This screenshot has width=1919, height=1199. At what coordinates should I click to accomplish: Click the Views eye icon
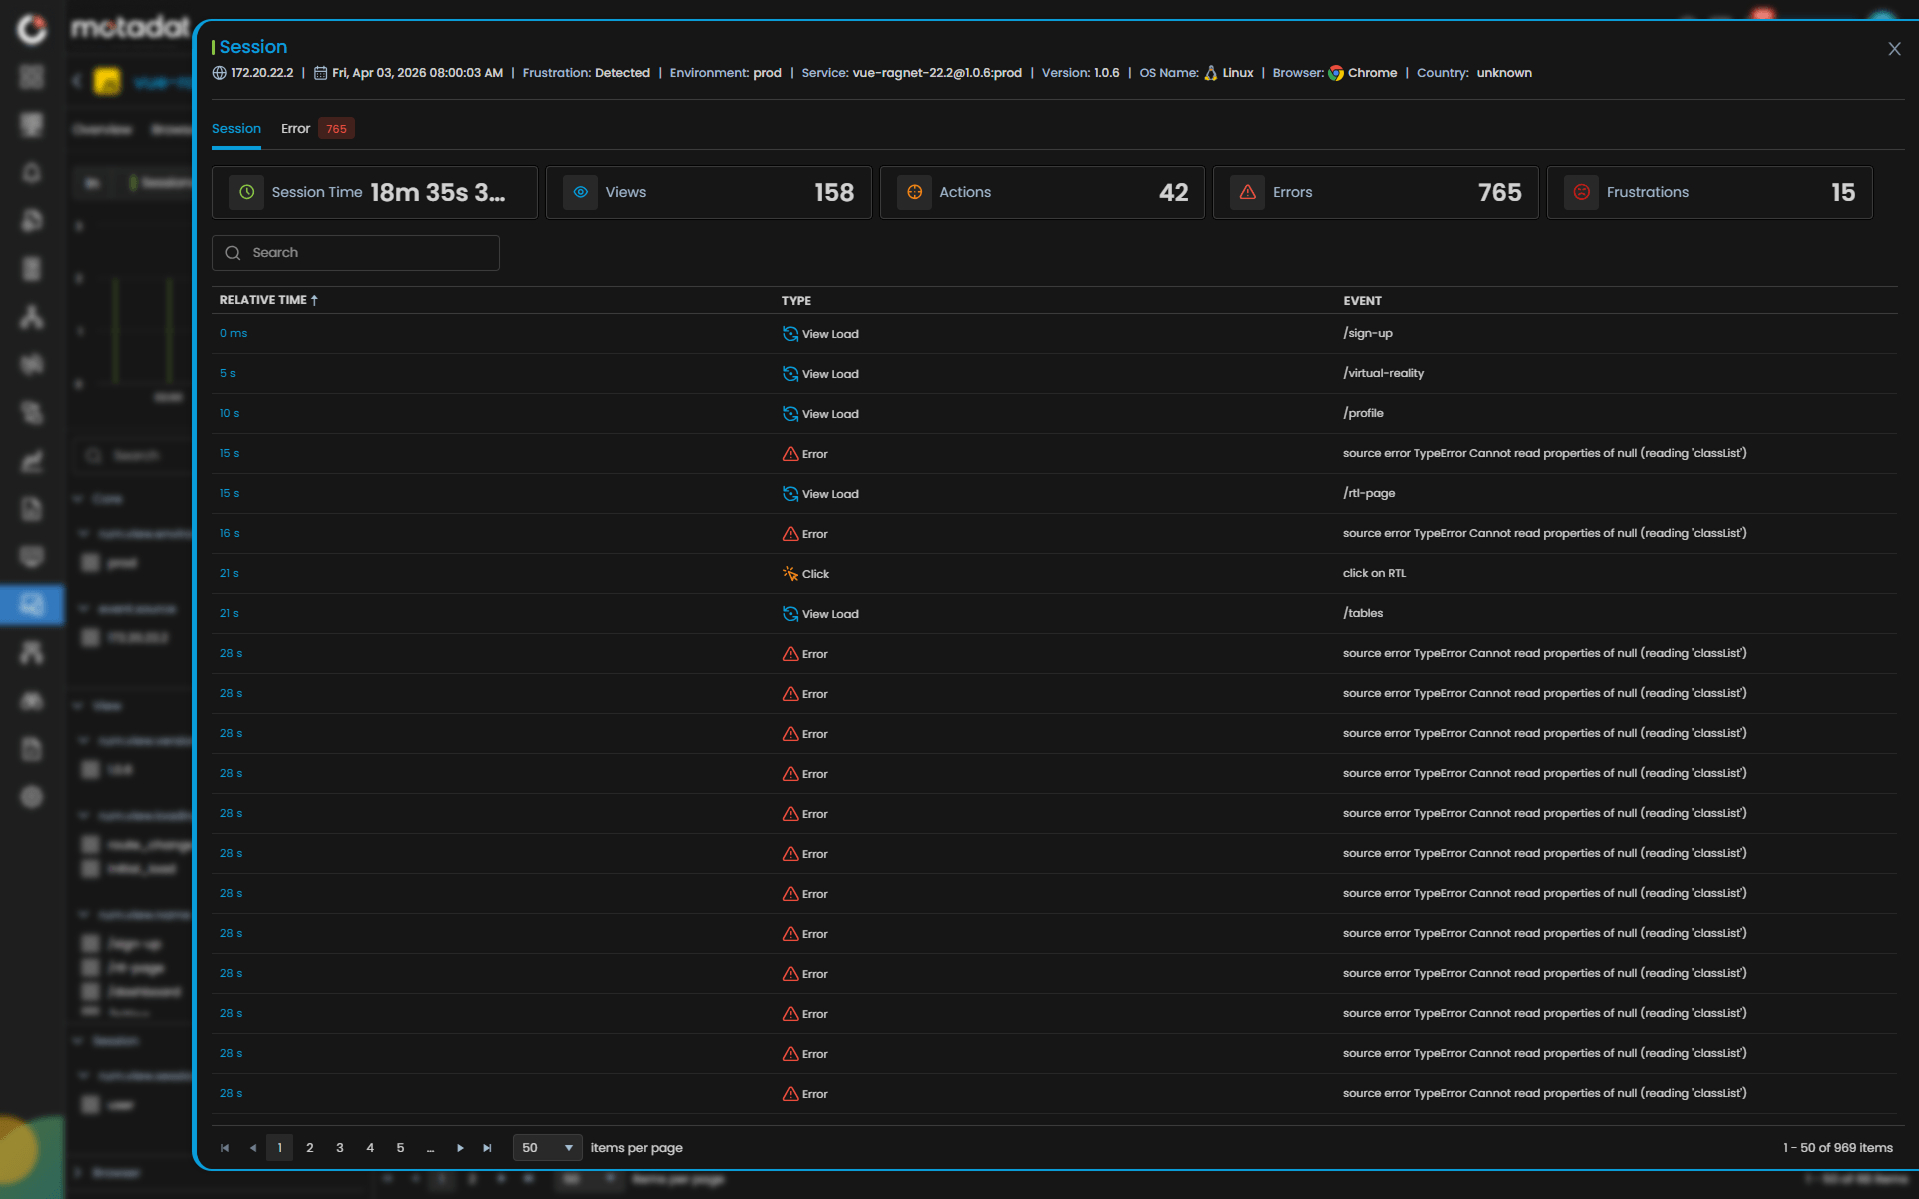coord(580,192)
